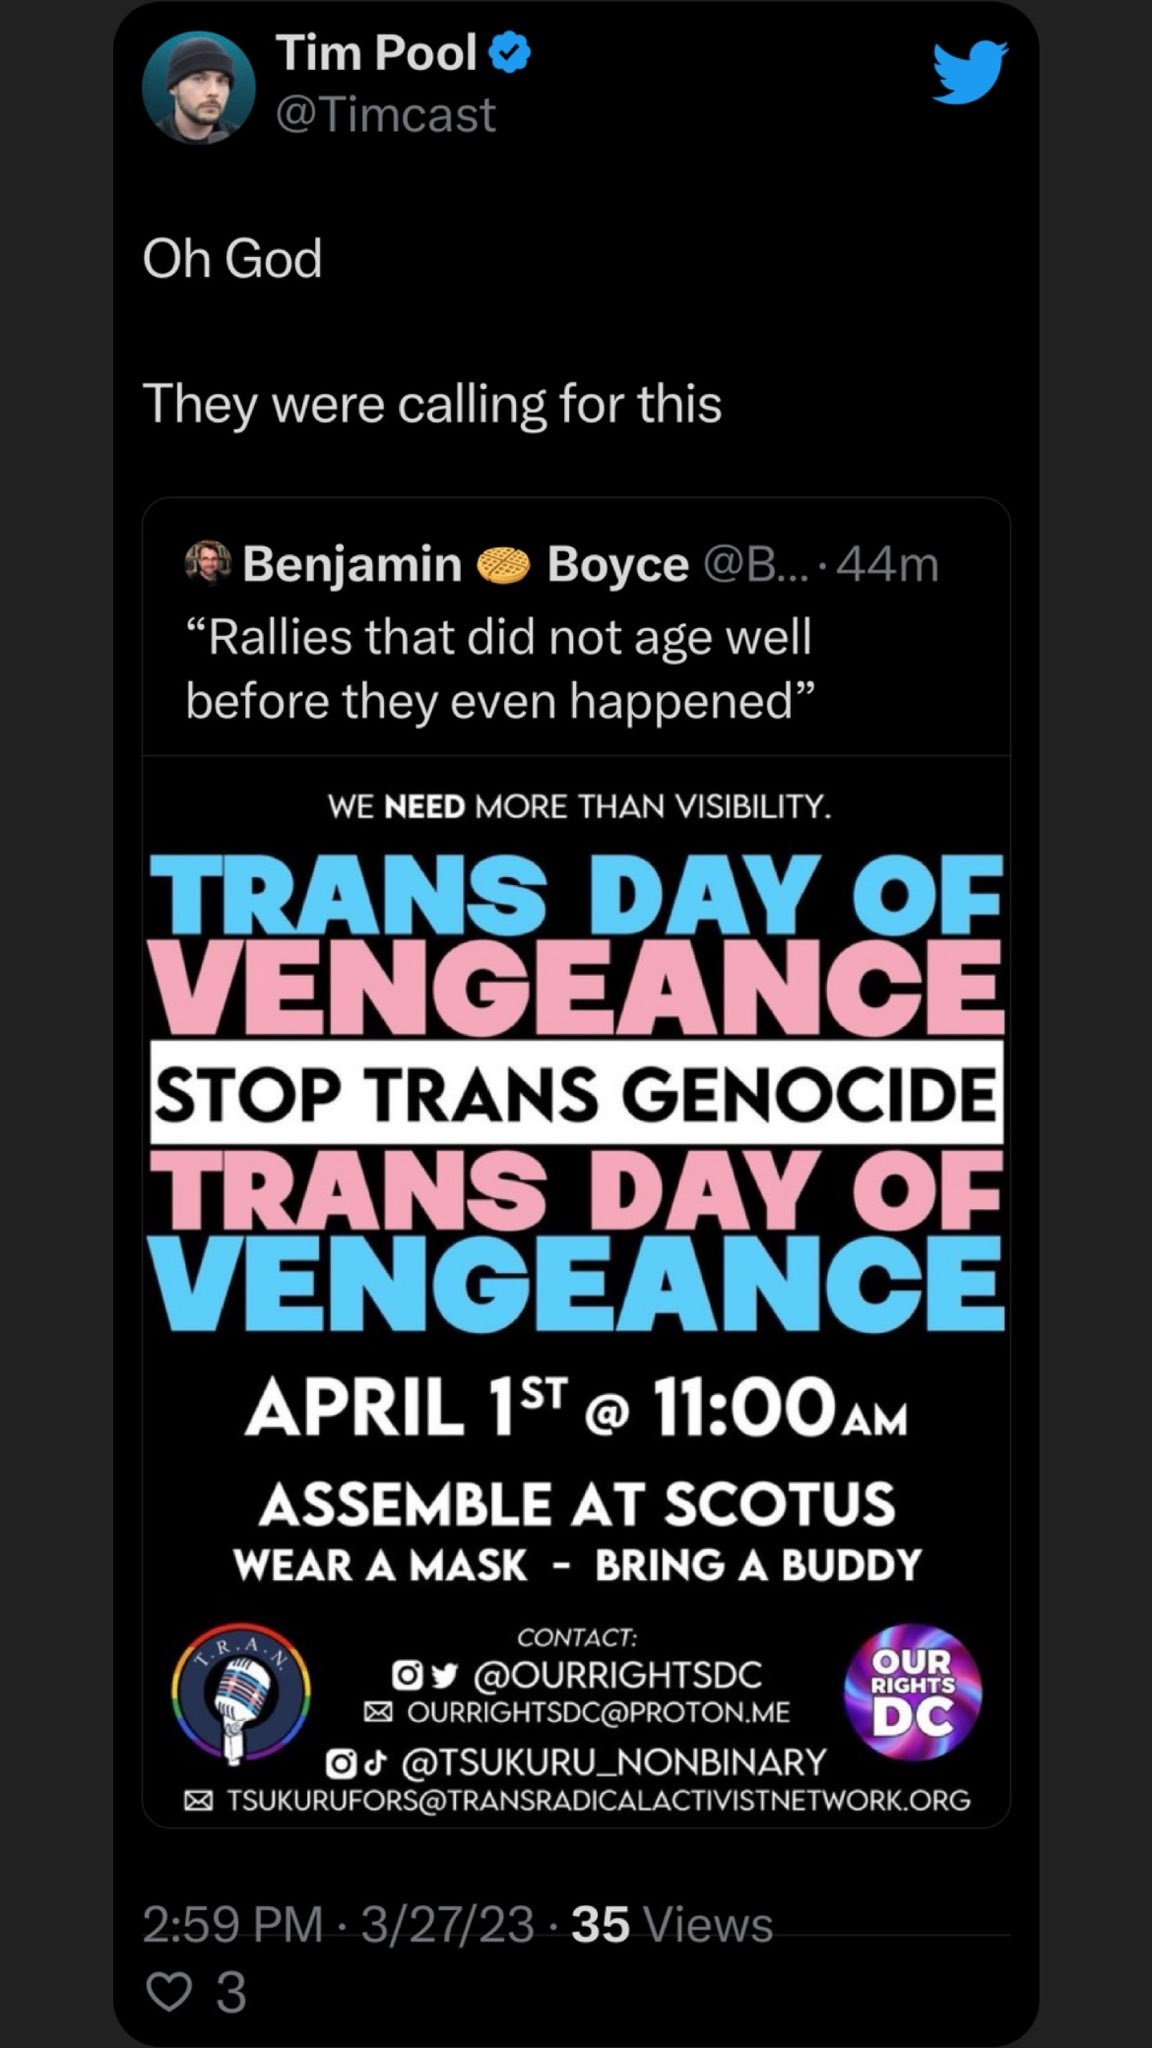Click the Twitter bird logo
1152x2048 pixels.
coord(970,73)
